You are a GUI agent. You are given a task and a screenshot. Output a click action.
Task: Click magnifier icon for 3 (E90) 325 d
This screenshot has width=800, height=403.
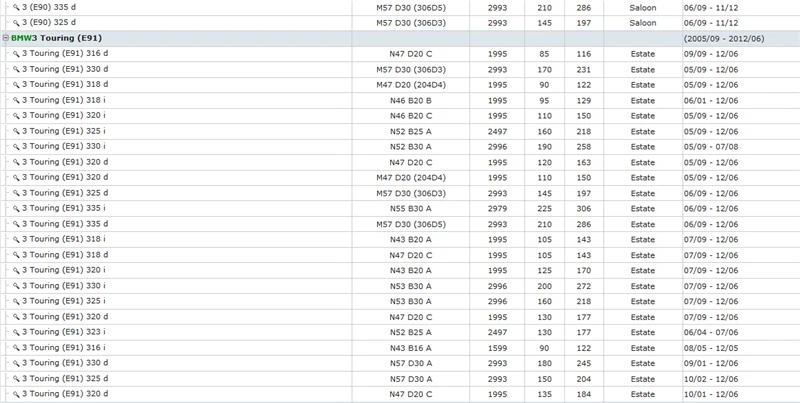tap(16, 23)
